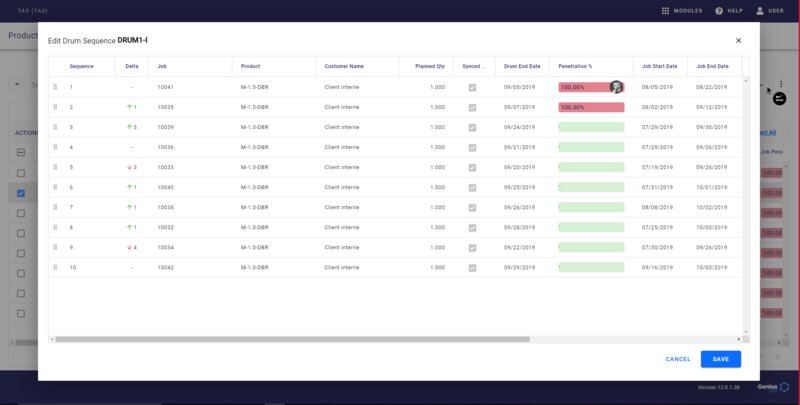
Task: Click the up arrow delta for job 10035
Action: (132, 107)
